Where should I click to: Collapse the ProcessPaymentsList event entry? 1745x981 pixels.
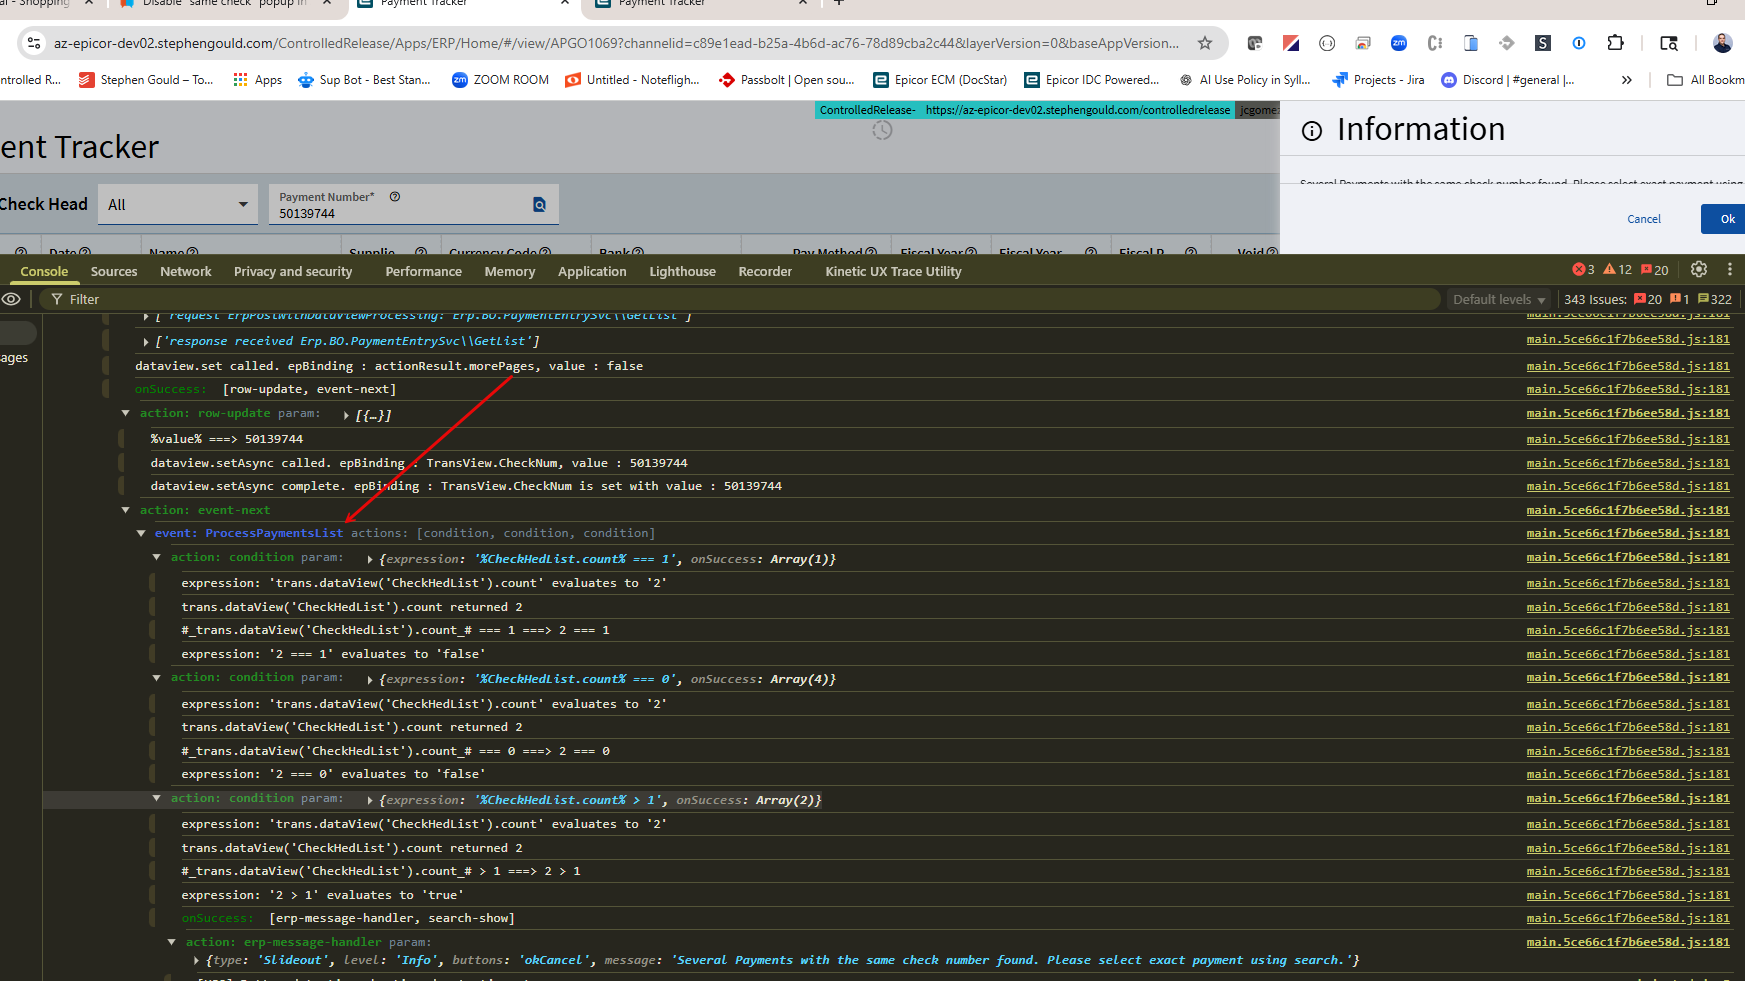point(141,534)
